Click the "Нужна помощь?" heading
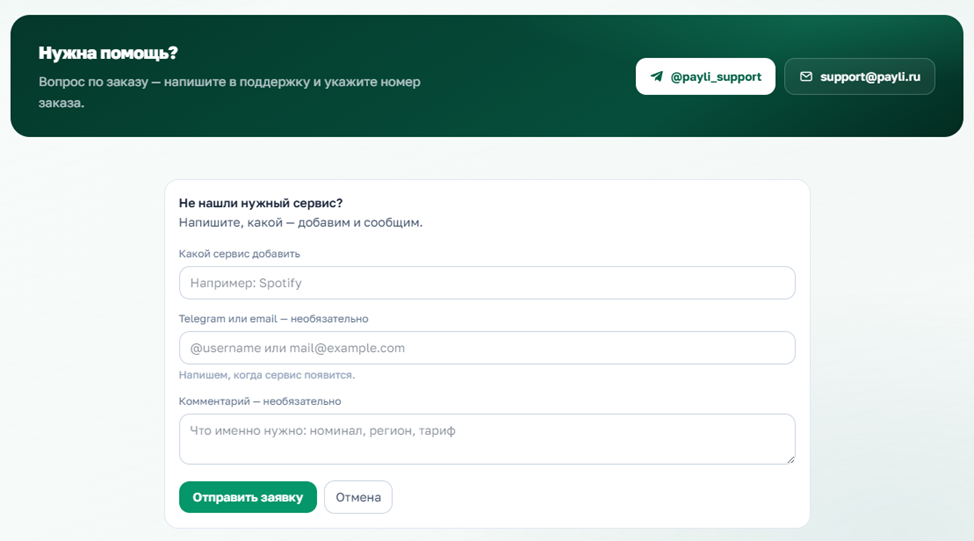974x541 pixels. [108, 53]
